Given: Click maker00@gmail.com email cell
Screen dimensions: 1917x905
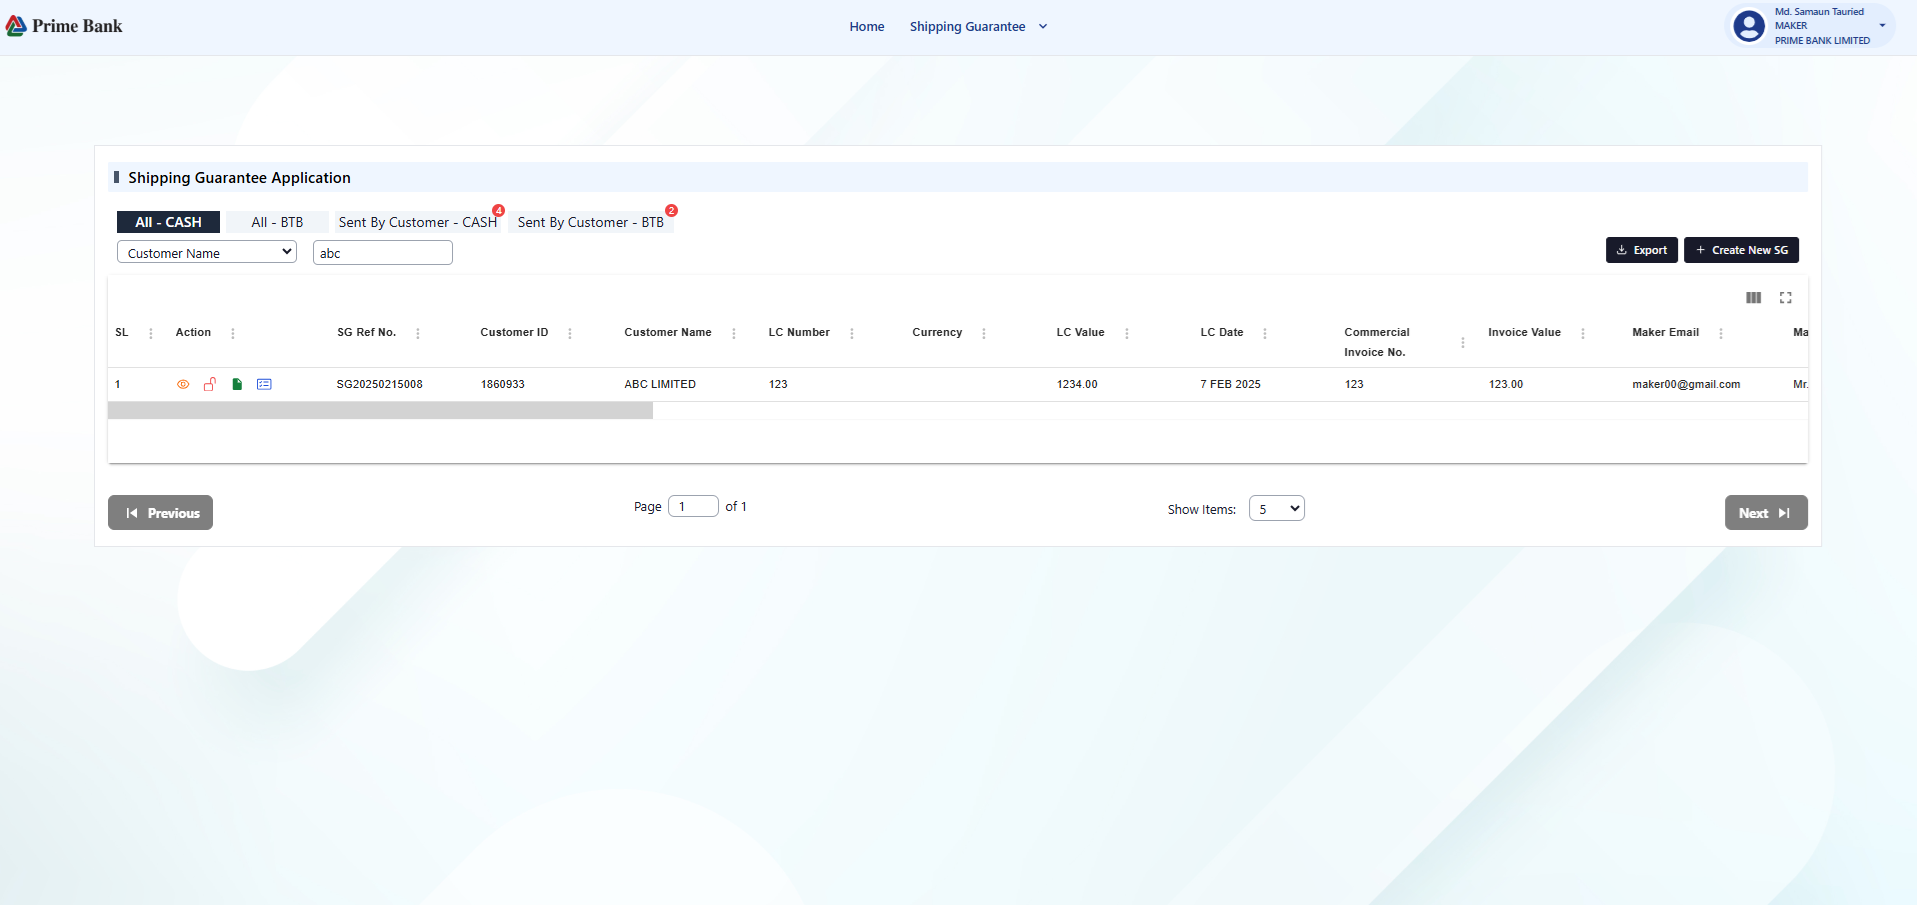Looking at the screenshot, I should pyautogui.click(x=1686, y=384).
